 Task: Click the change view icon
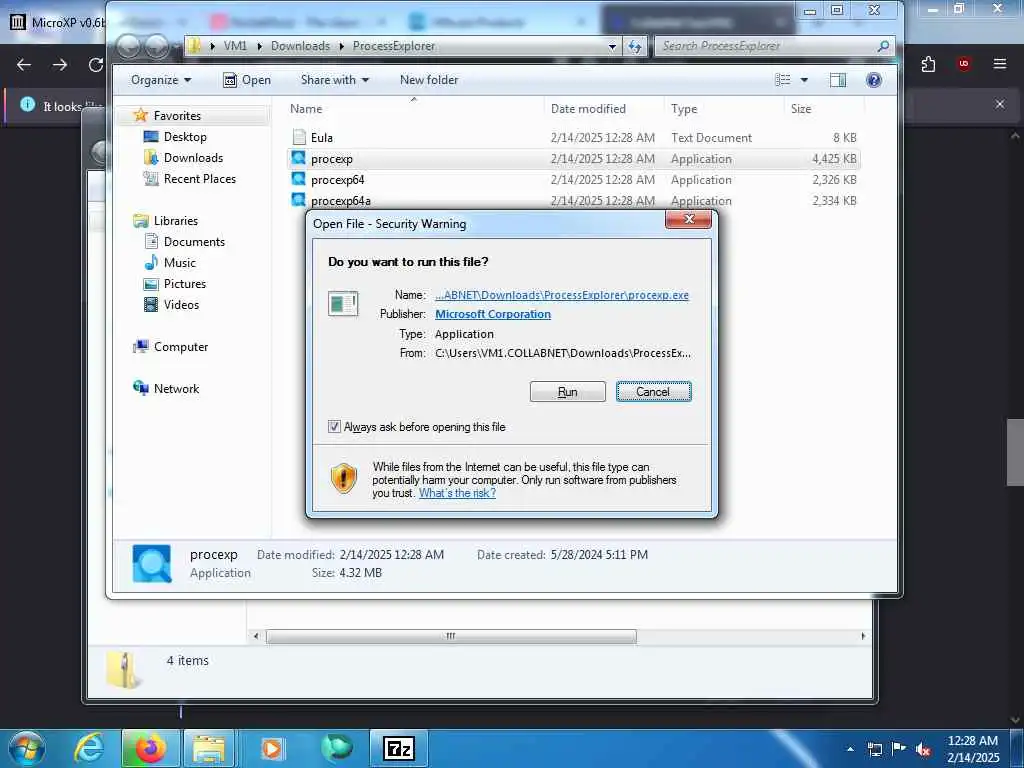782,80
